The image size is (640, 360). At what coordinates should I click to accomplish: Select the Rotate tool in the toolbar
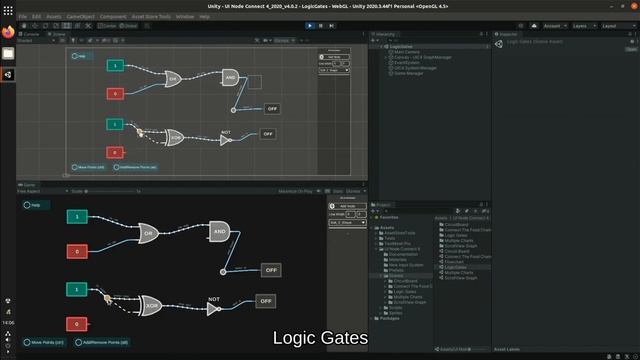click(x=45, y=26)
